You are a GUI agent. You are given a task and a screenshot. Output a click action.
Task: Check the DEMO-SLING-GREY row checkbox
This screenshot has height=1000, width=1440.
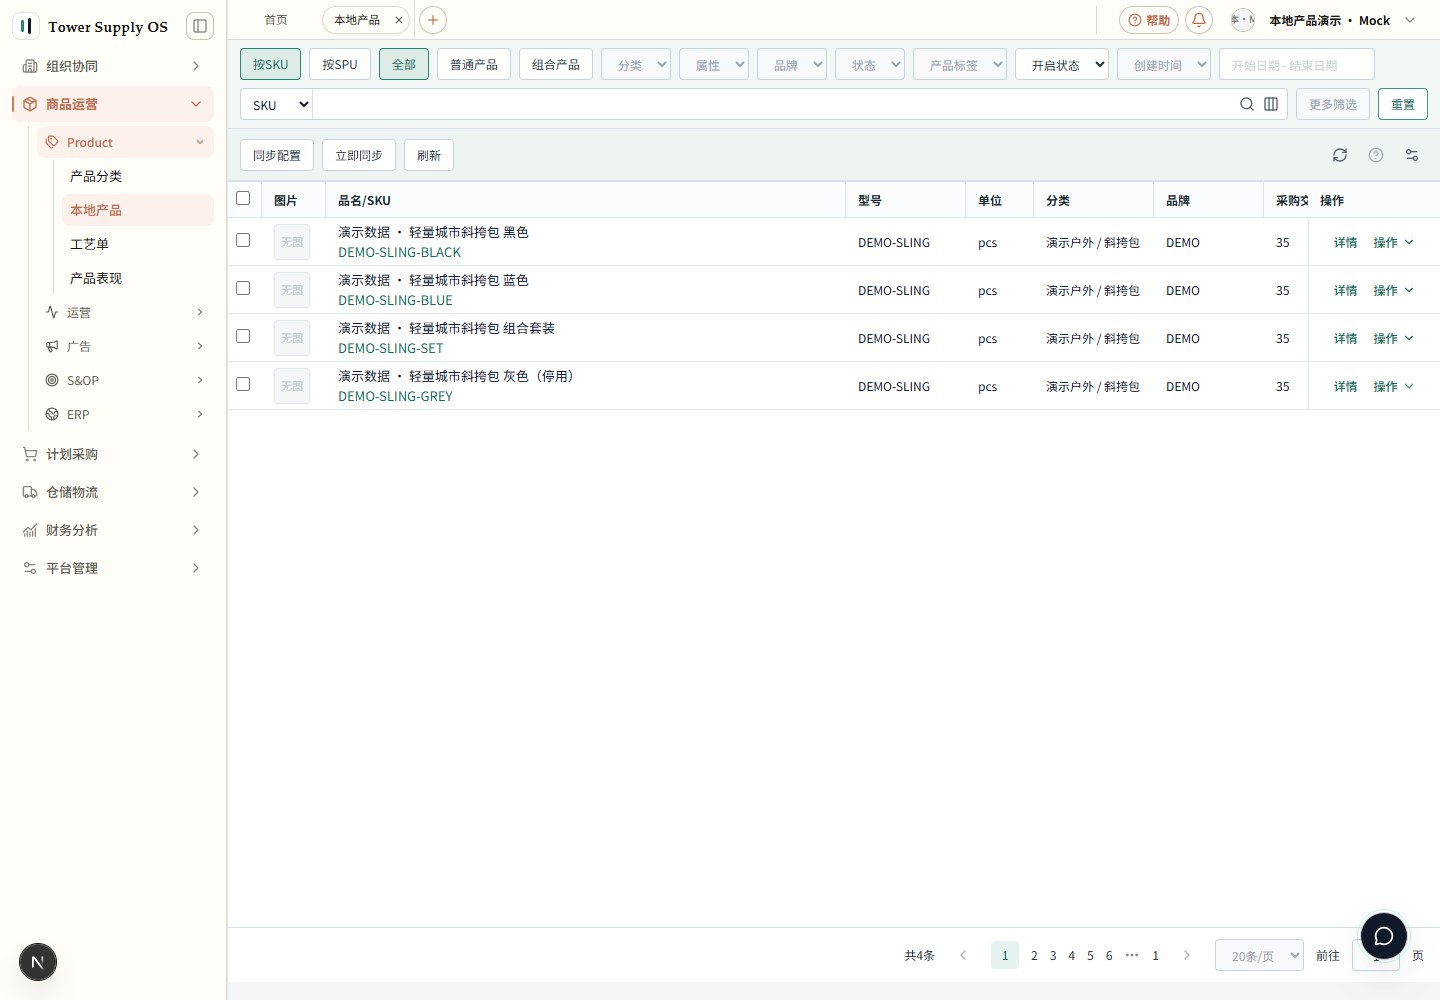(x=243, y=384)
